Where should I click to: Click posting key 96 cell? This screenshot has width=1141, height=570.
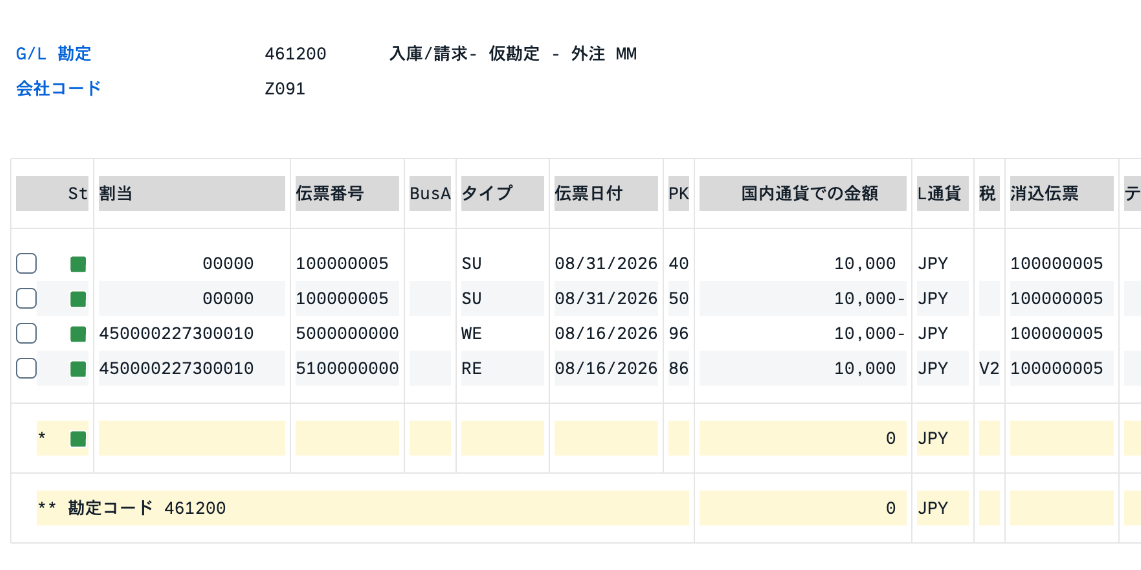(678, 333)
